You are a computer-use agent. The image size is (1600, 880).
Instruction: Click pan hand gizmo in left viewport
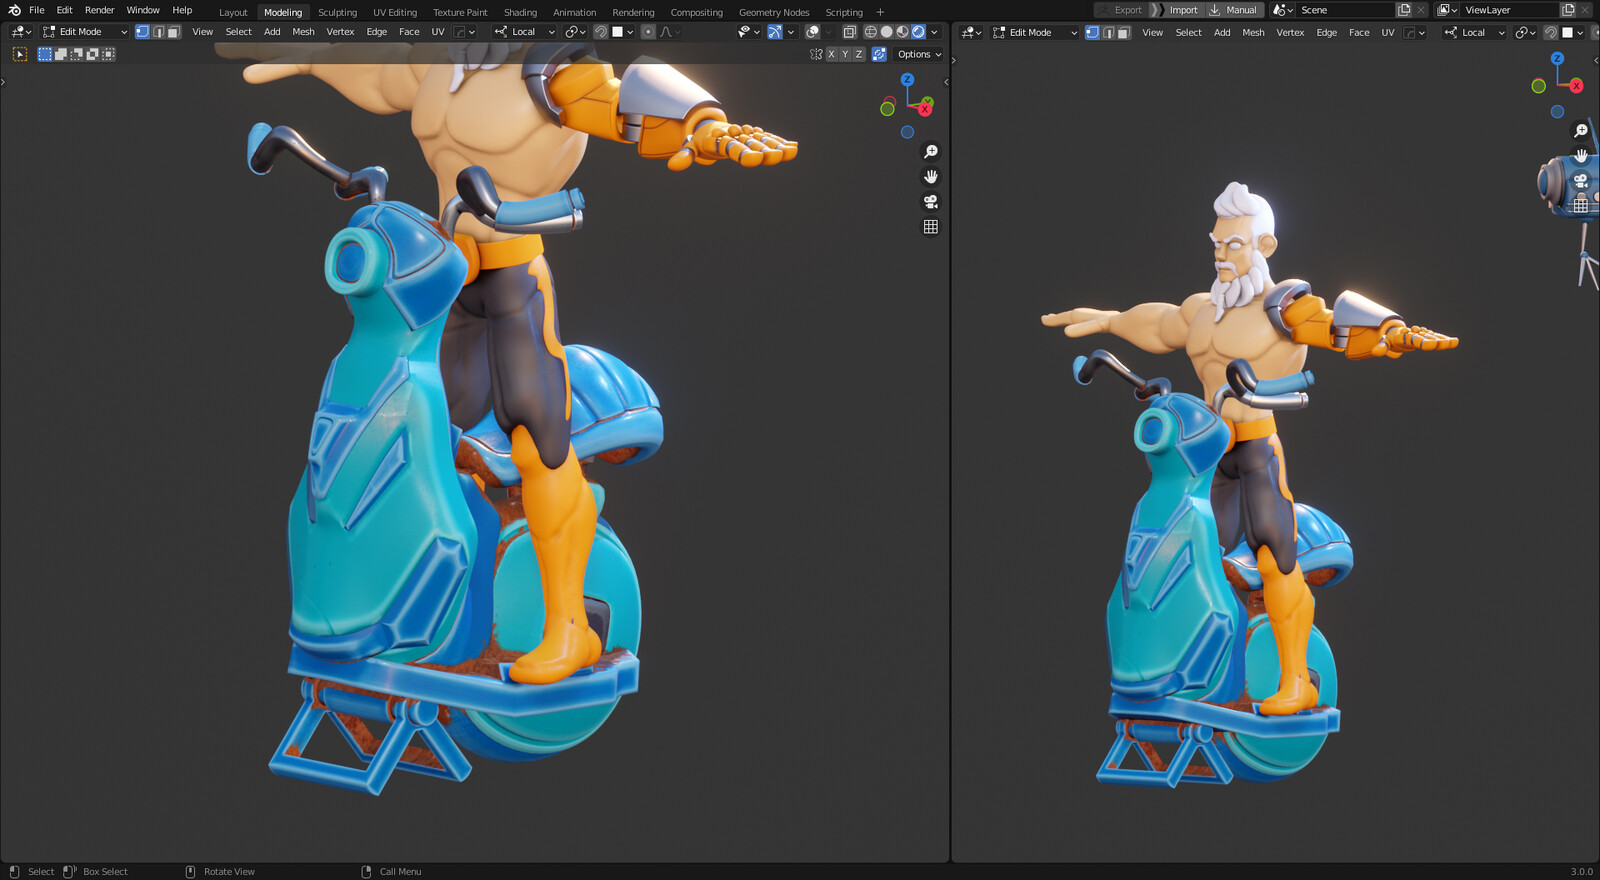pos(930,176)
